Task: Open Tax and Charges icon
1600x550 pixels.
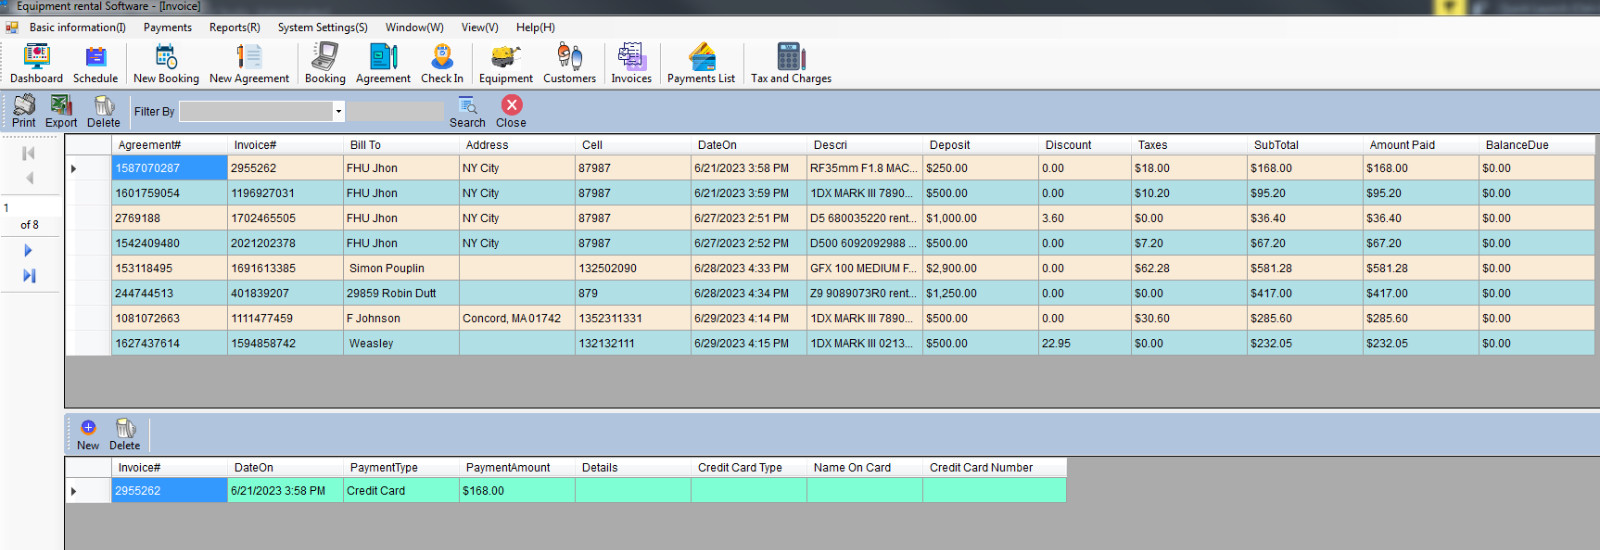Action: click(x=791, y=64)
